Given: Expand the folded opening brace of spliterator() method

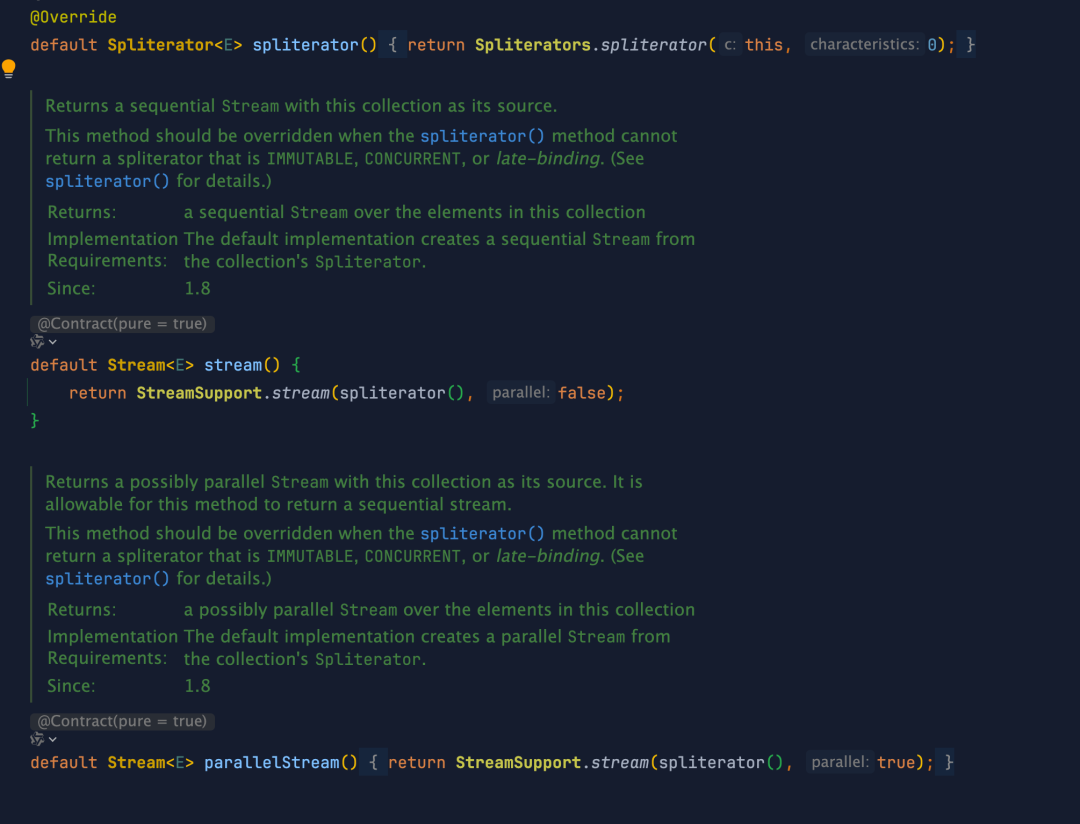Looking at the screenshot, I should (394, 45).
